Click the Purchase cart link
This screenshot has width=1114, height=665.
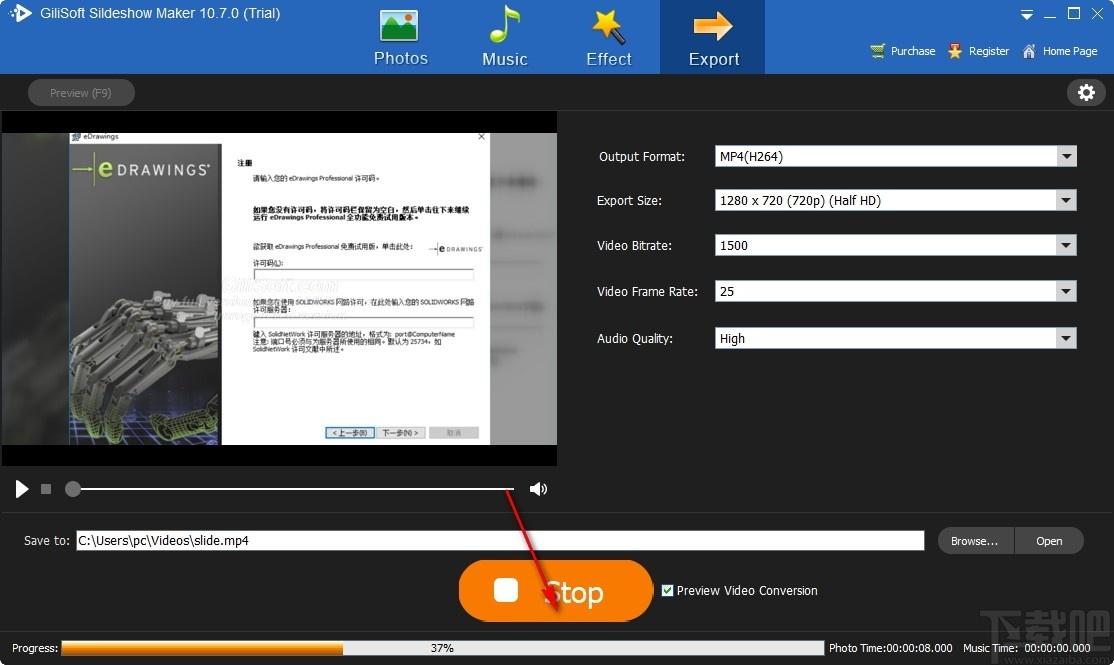pyautogui.click(x=902, y=51)
